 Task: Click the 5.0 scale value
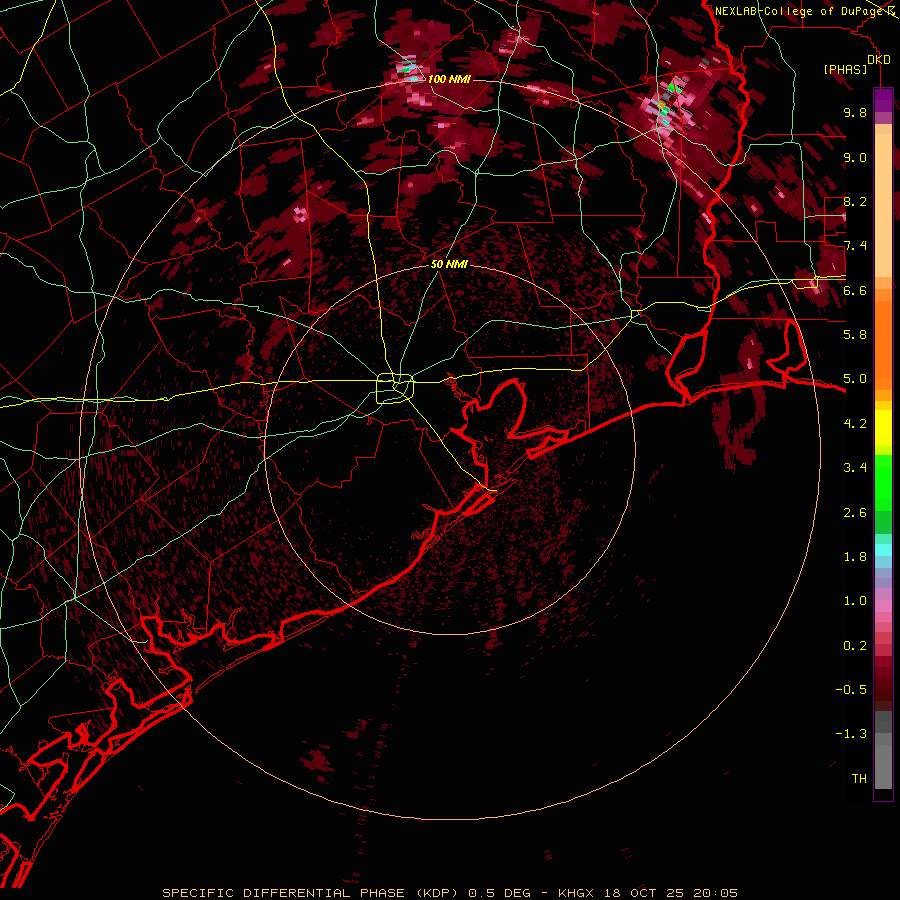[x=855, y=379]
